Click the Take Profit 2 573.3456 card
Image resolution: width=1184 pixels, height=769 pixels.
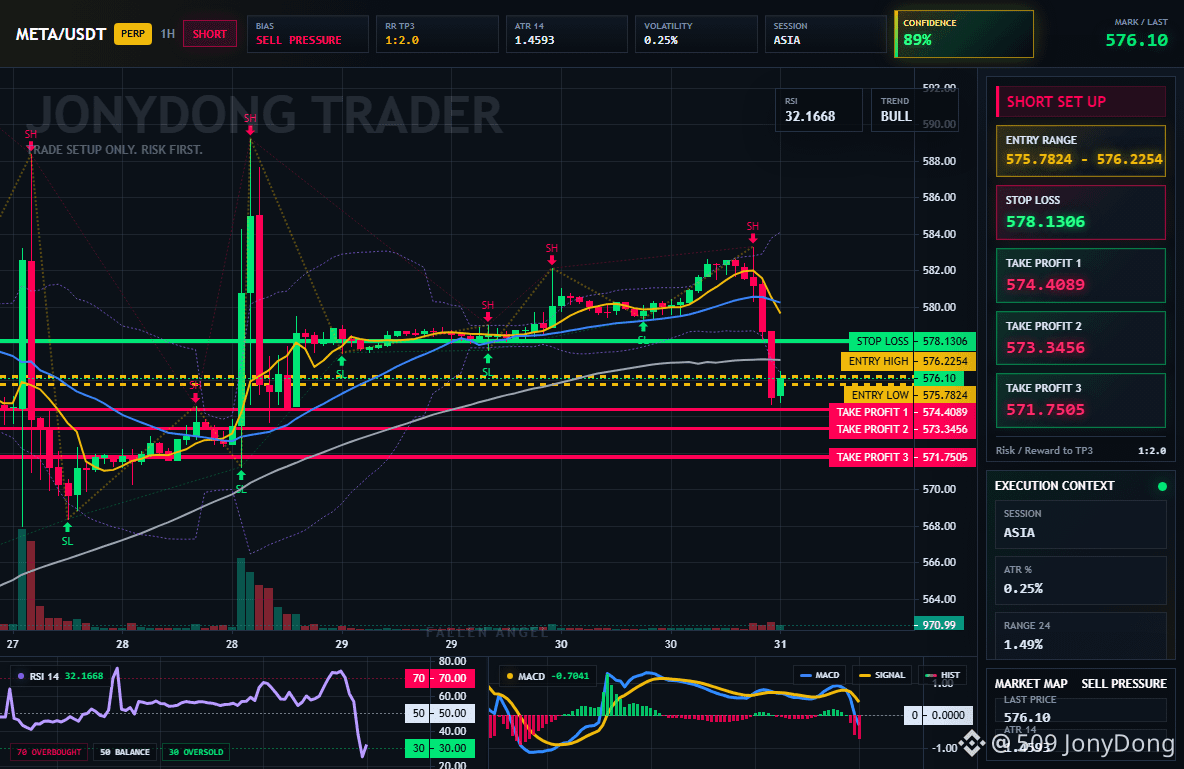[1081, 338]
